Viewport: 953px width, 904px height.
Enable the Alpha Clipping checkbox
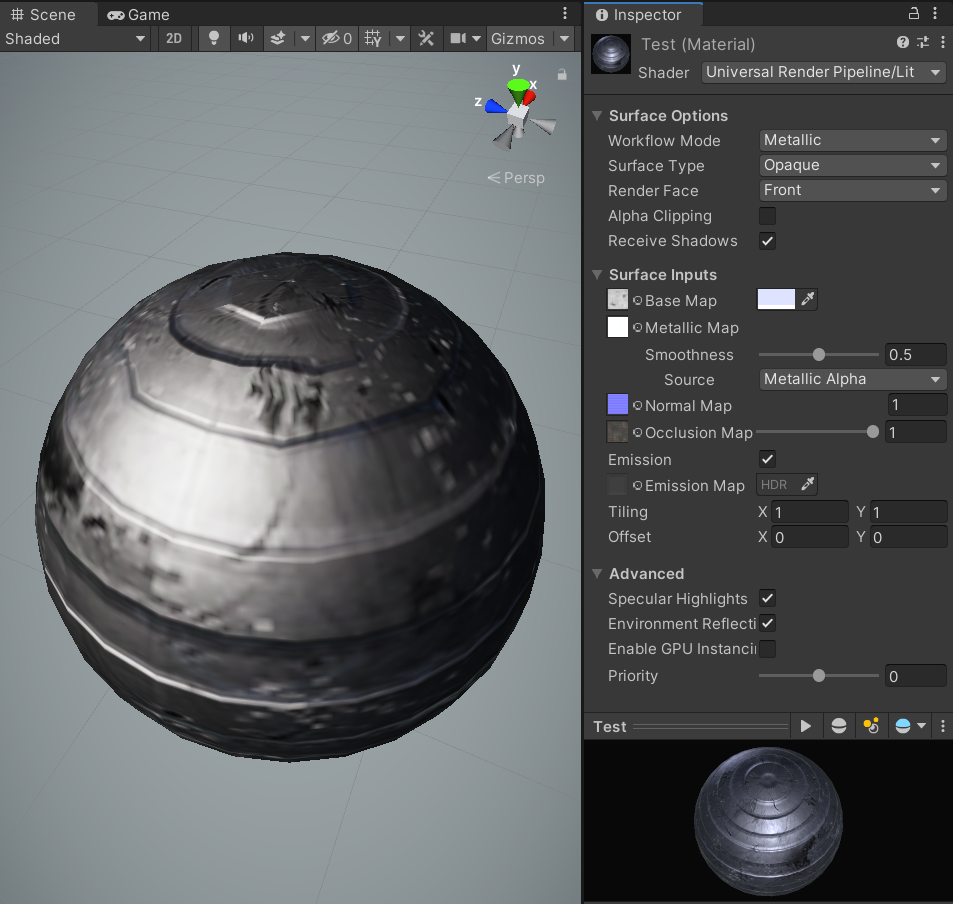767,216
